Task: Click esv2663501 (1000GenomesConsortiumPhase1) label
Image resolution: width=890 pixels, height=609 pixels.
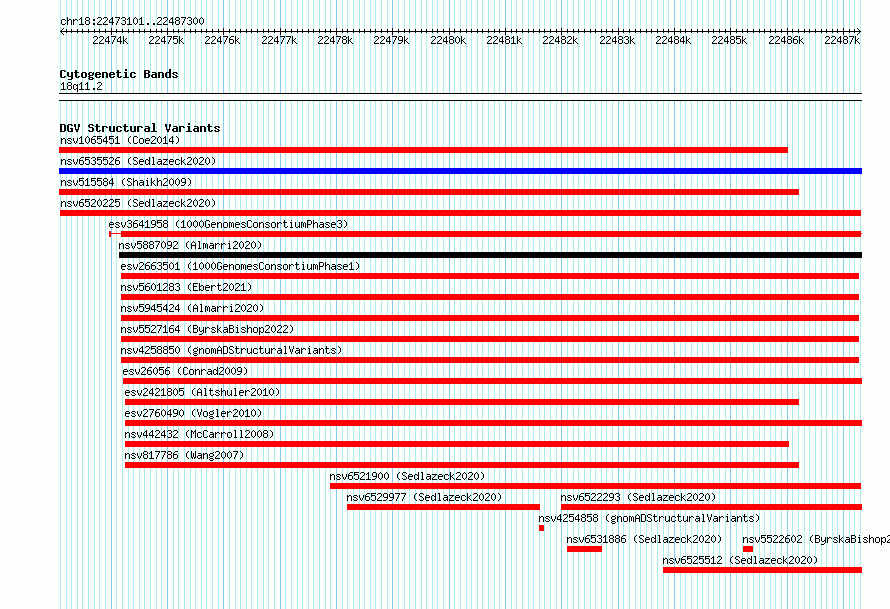Action: click(x=240, y=266)
